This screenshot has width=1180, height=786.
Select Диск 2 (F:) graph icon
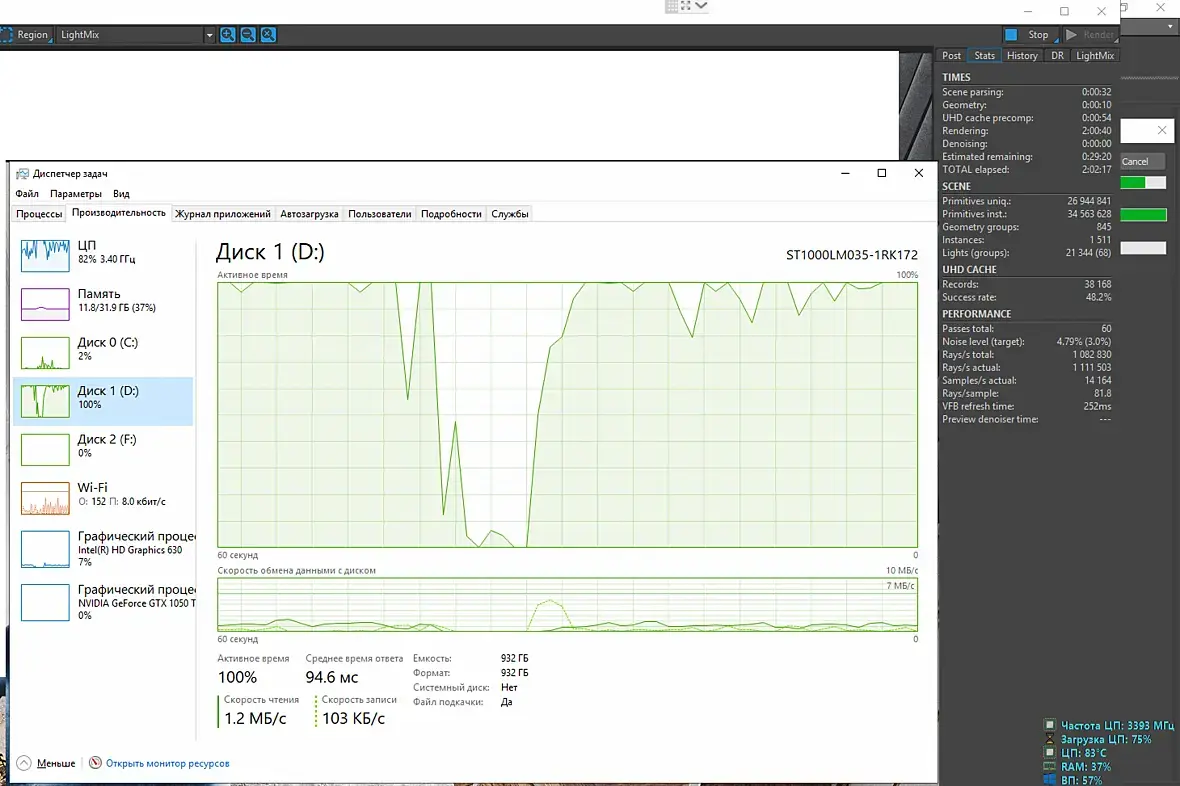pos(45,449)
